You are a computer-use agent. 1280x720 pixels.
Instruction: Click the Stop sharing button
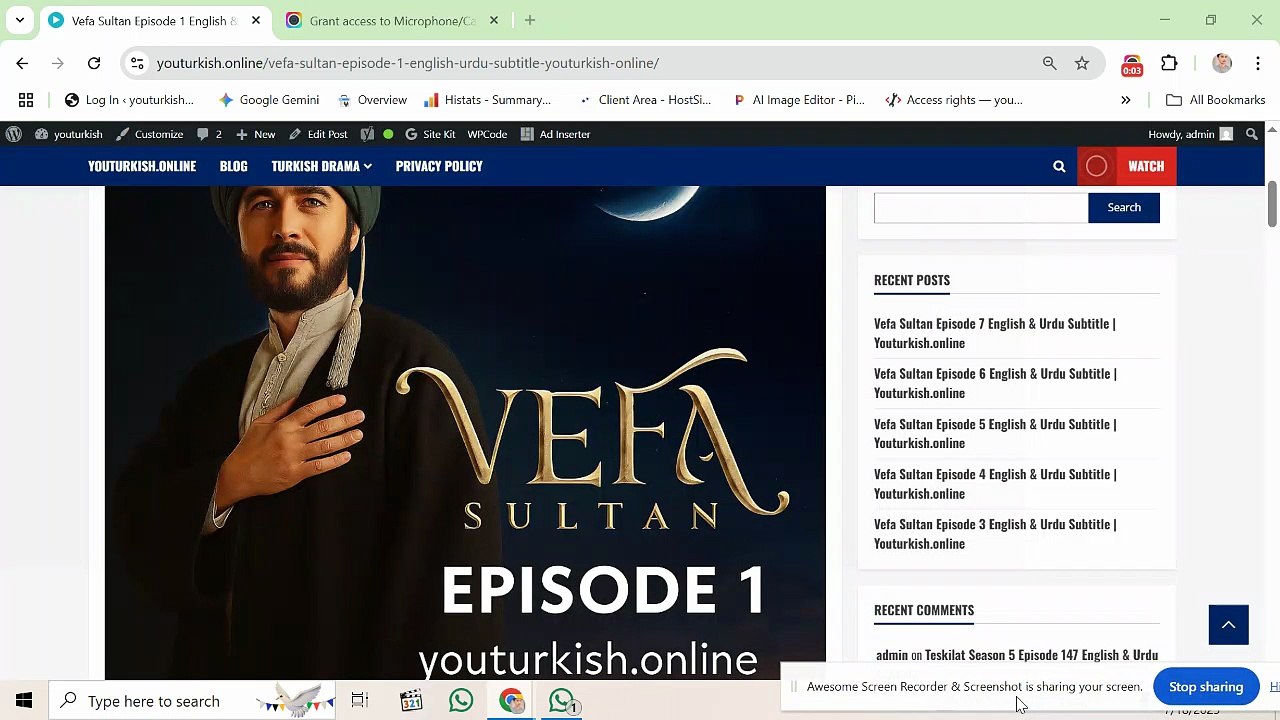(1206, 687)
